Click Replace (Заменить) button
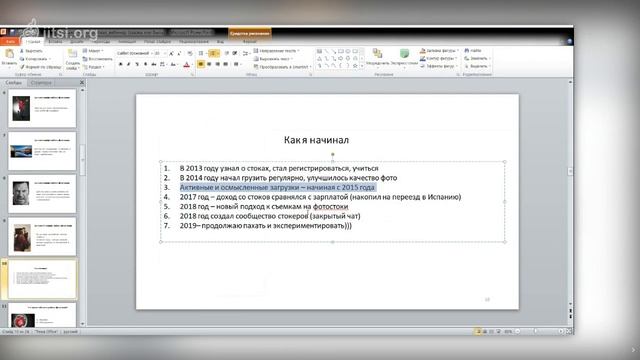This screenshot has height=360, width=640. (x=477, y=58)
